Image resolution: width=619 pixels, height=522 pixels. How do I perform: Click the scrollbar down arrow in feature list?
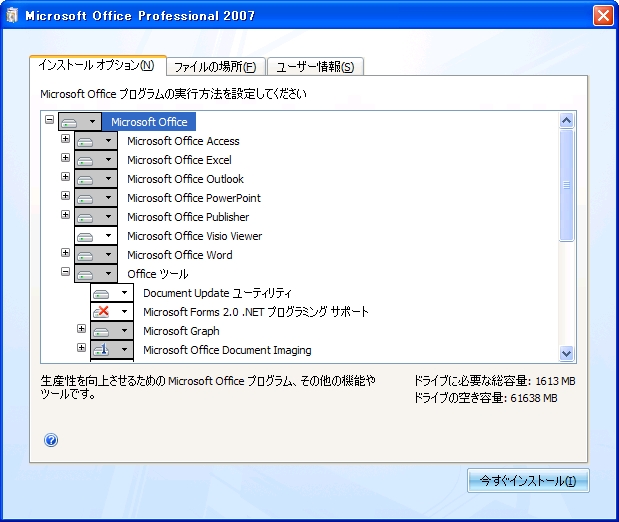[567, 353]
